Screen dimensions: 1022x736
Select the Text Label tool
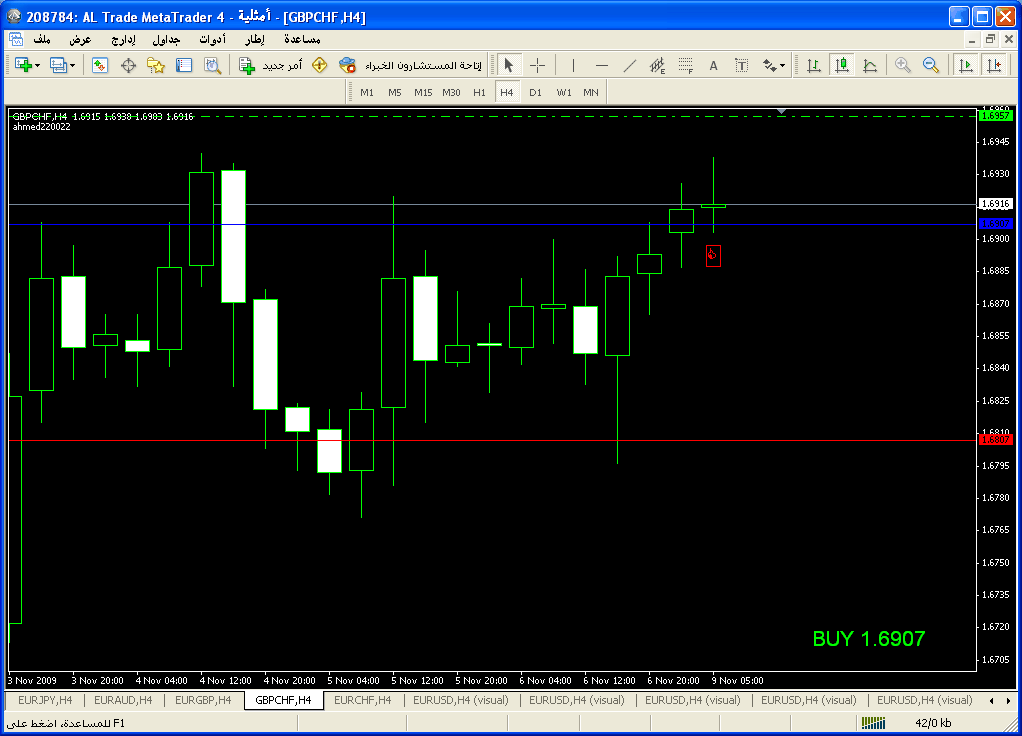[741, 65]
